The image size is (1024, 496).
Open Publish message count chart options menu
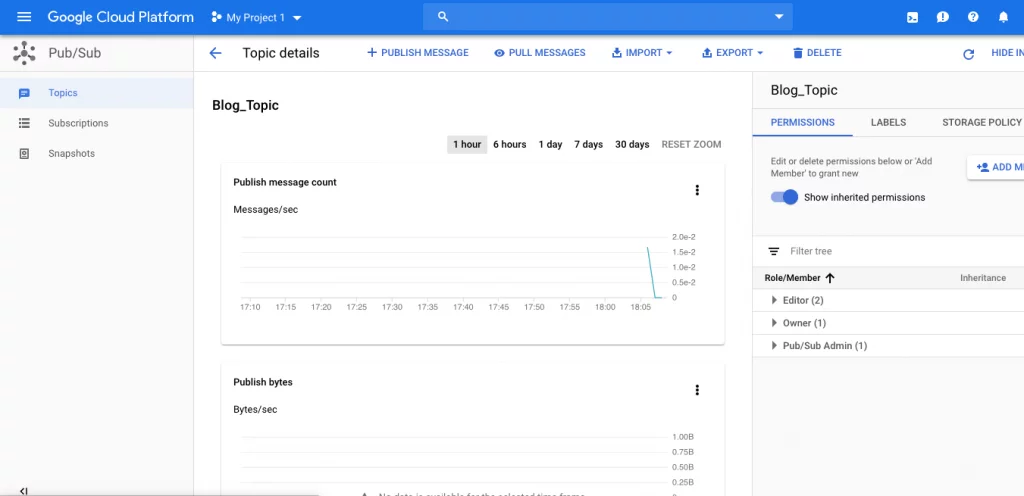(697, 190)
